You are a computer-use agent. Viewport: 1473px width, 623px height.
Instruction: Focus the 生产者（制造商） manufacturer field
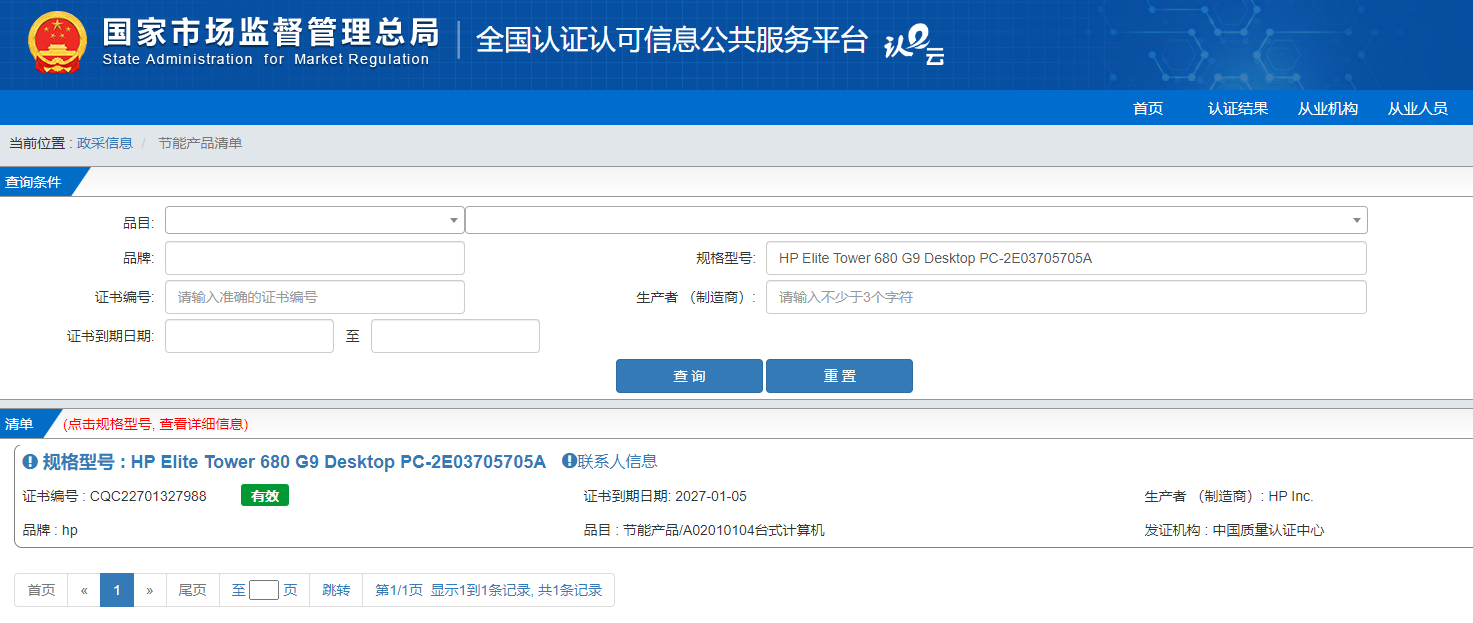(x=1066, y=297)
